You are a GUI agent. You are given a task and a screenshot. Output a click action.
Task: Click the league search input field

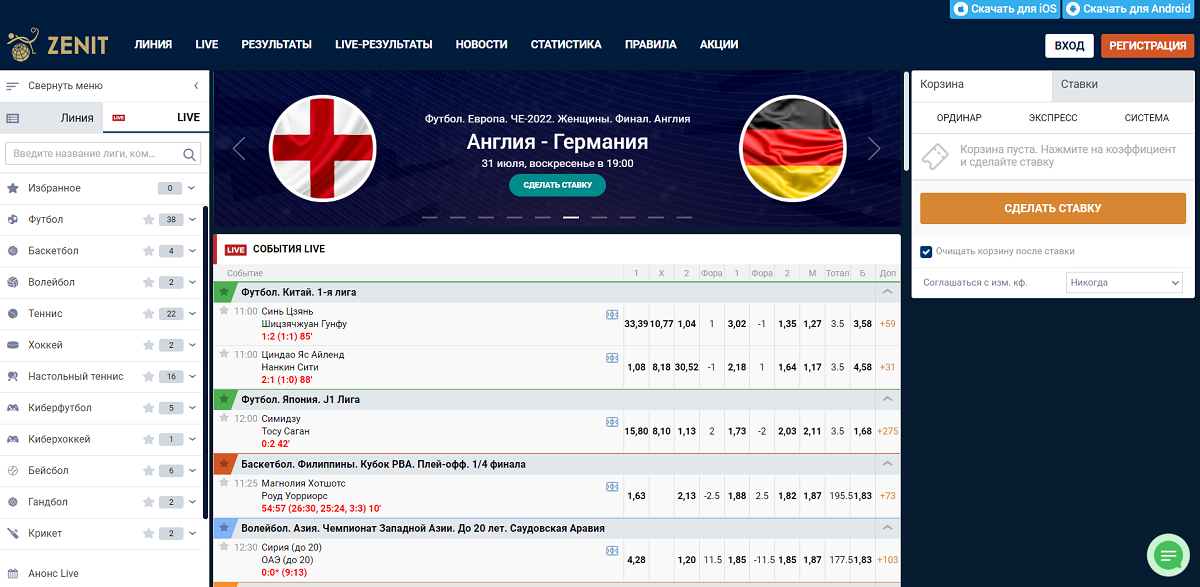[x=95, y=154]
